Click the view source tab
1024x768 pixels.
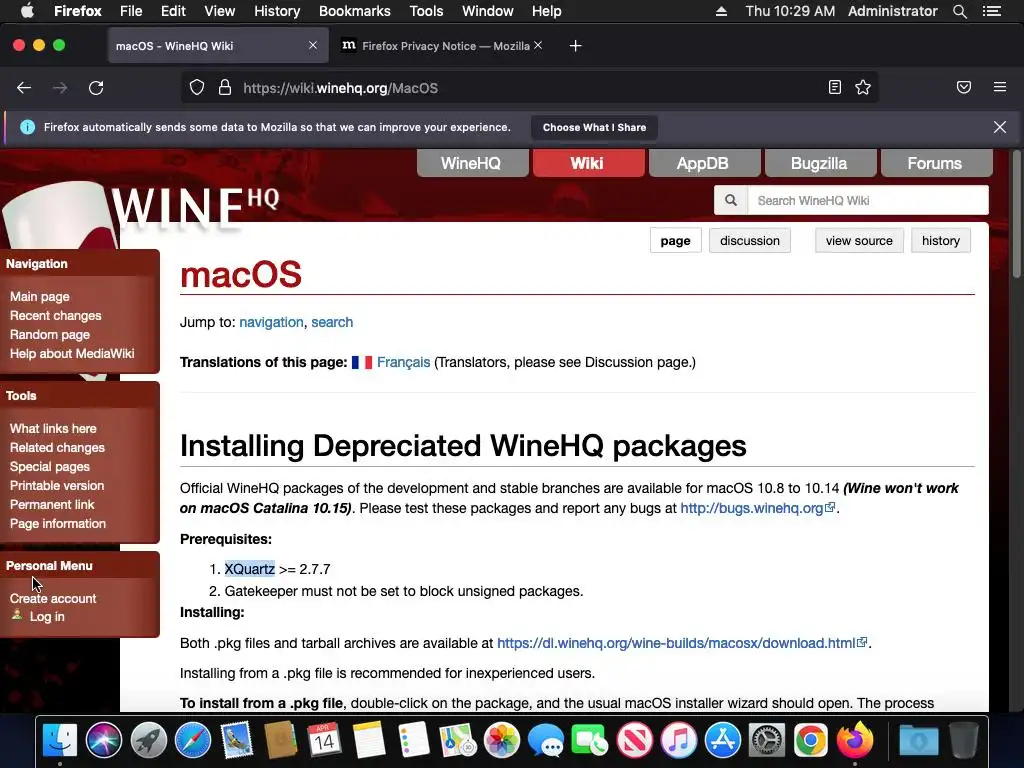point(859,240)
